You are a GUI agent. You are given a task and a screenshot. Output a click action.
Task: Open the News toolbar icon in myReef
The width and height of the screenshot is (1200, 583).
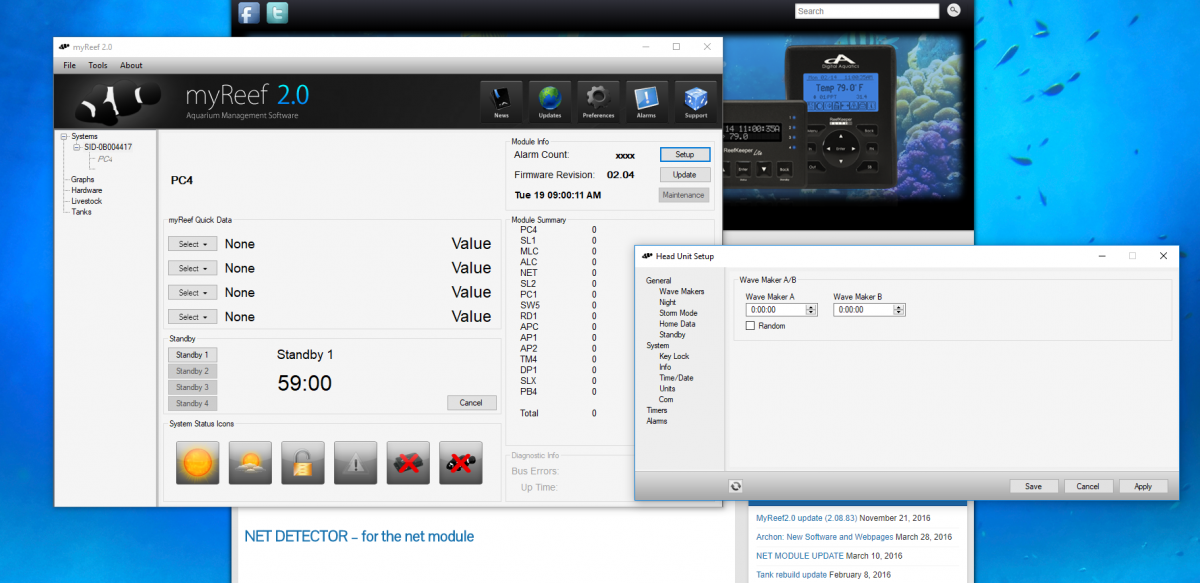tap(501, 101)
